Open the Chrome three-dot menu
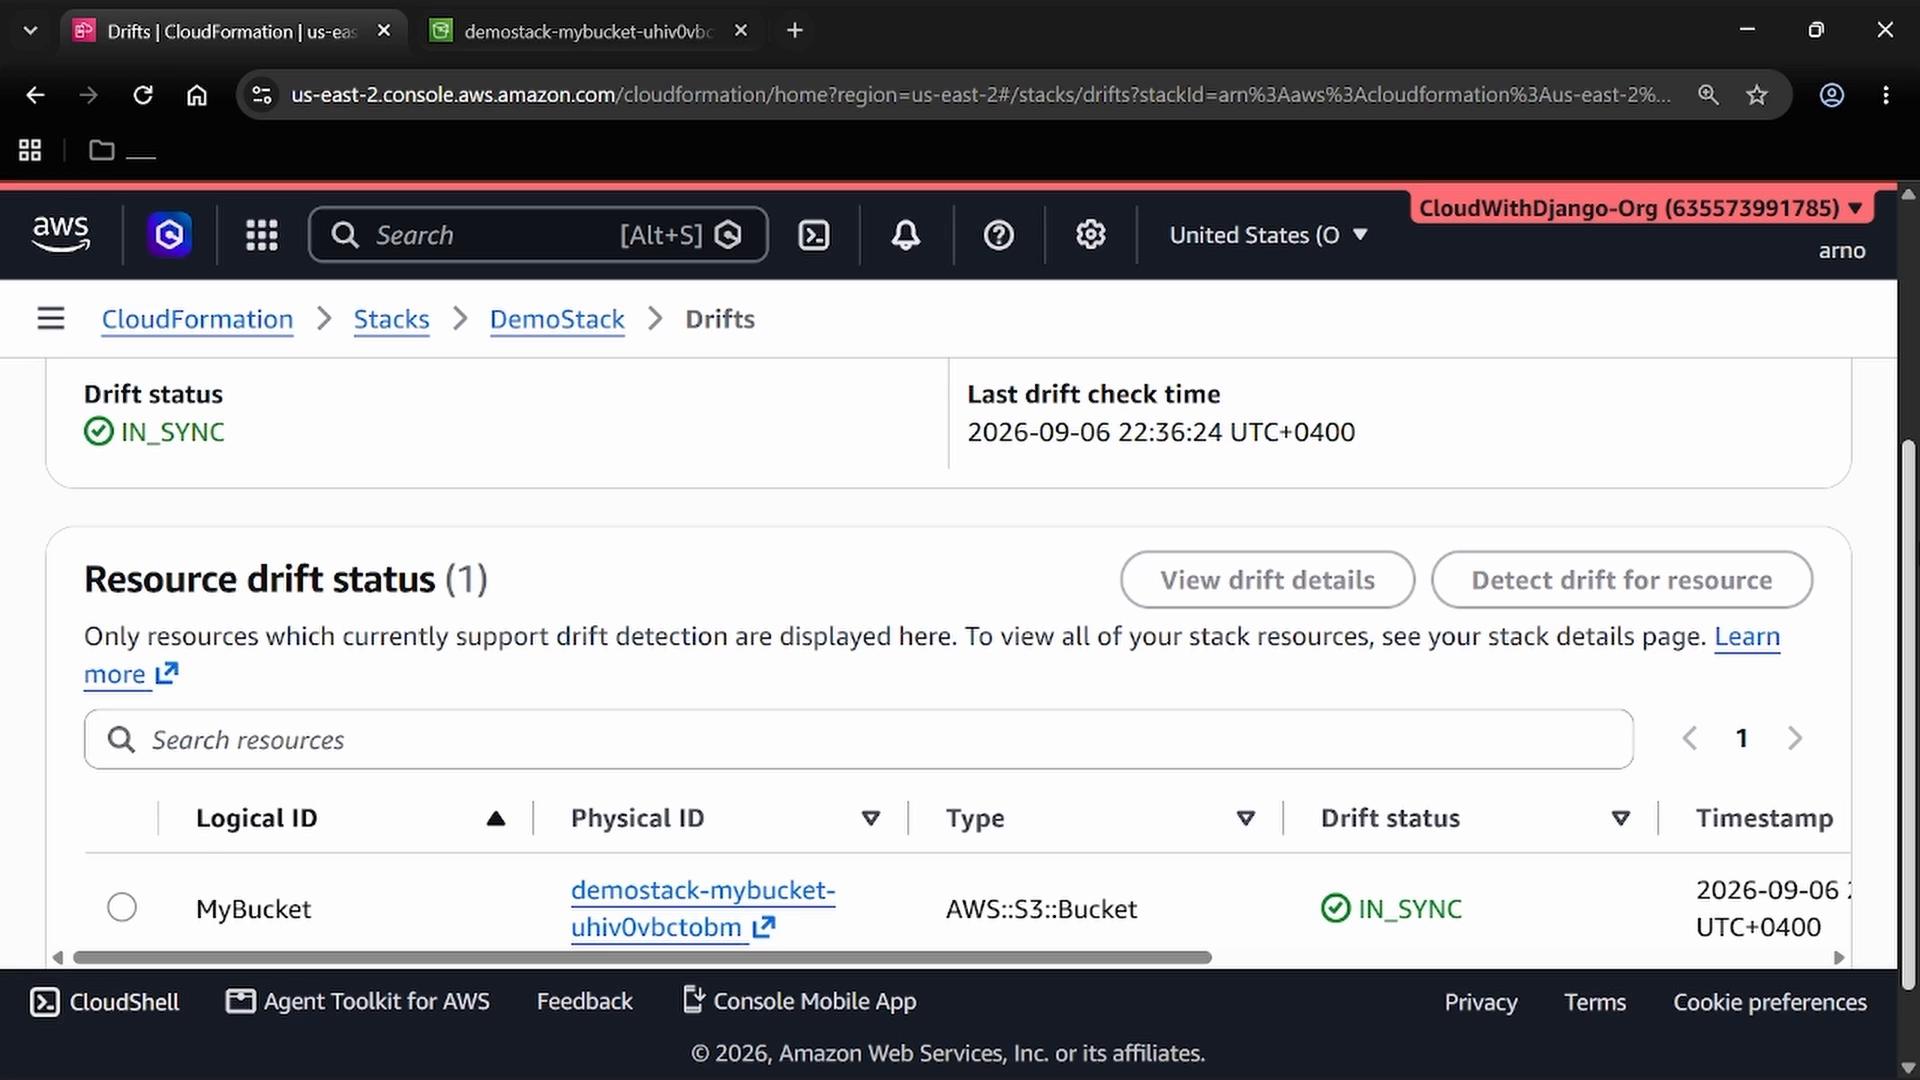Image resolution: width=1920 pixels, height=1080 pixels. tap(1886, 95)
